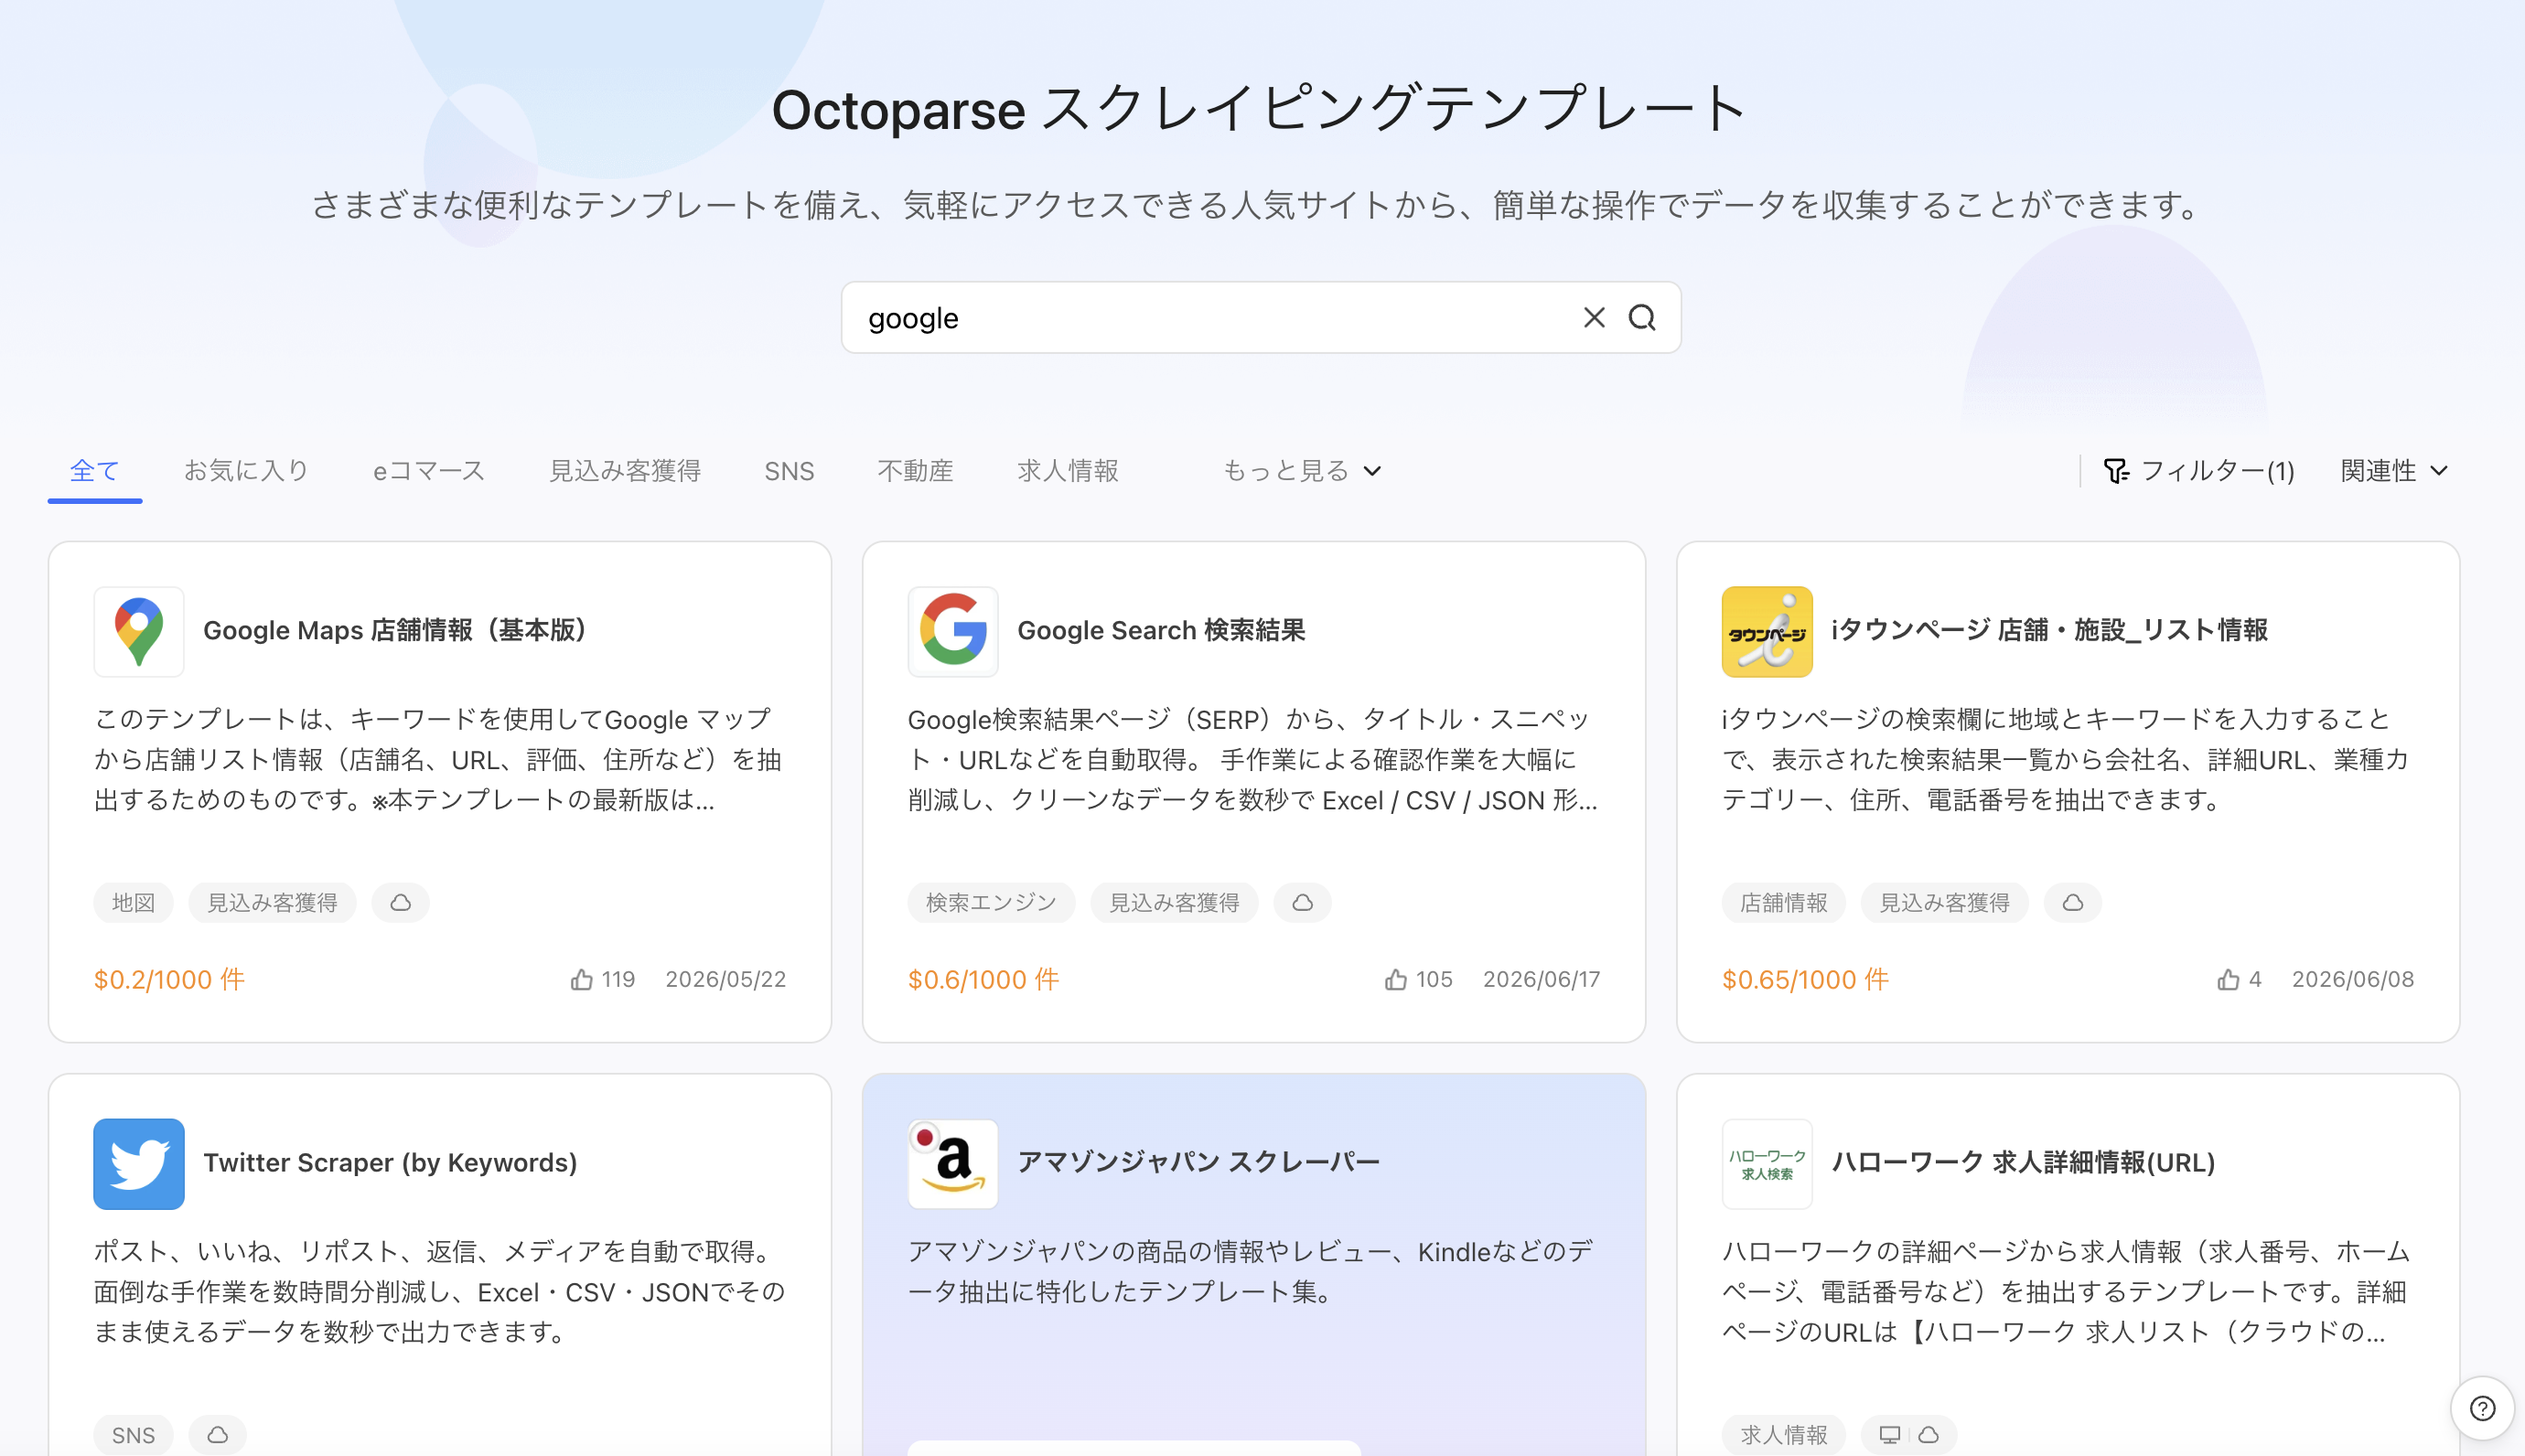Click the date 2026/05/22

726,979
